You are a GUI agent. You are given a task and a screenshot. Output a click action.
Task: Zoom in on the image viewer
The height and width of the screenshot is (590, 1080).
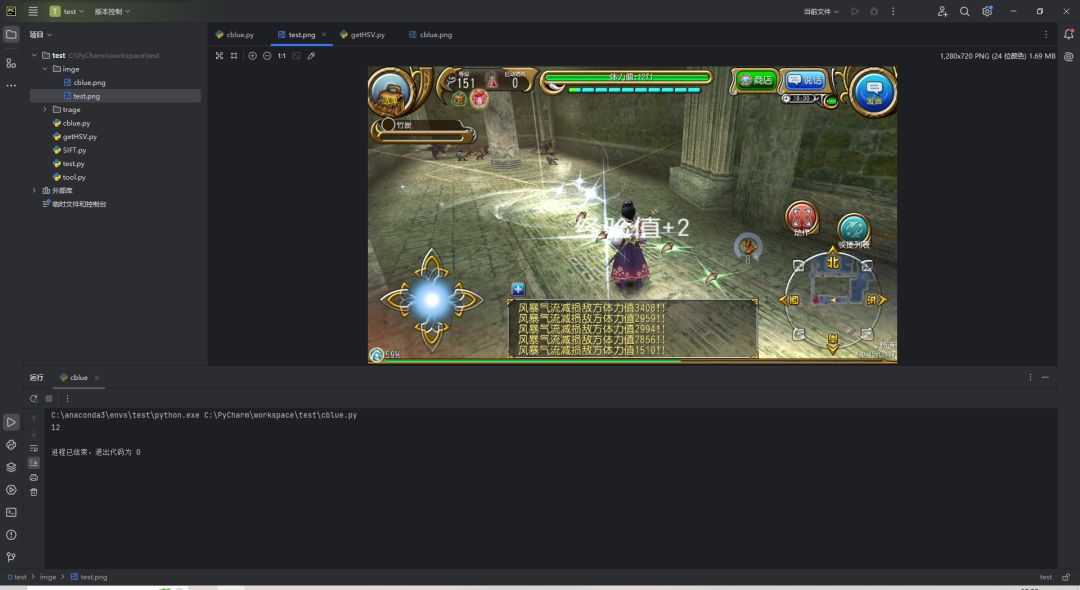coord(252,56)
